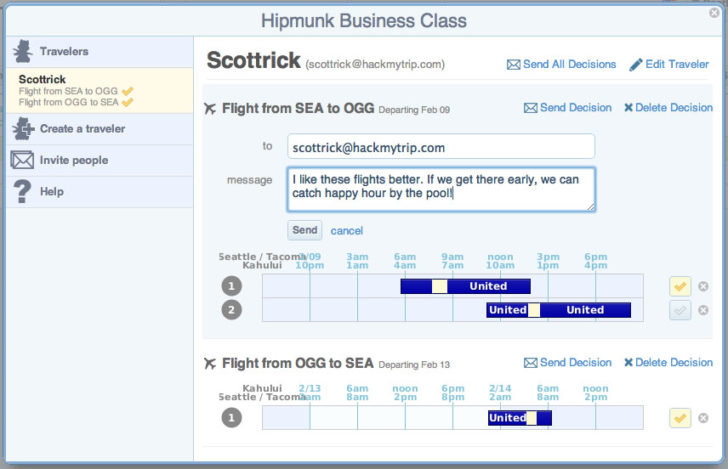
Task: Click airplane icon next to Flight from OGG to SEA
Action: coord(210,364)
